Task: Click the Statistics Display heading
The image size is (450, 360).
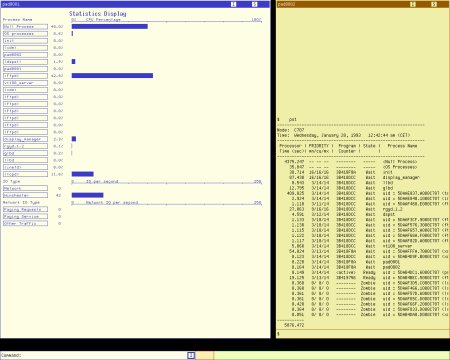Action: click(98, 14)
